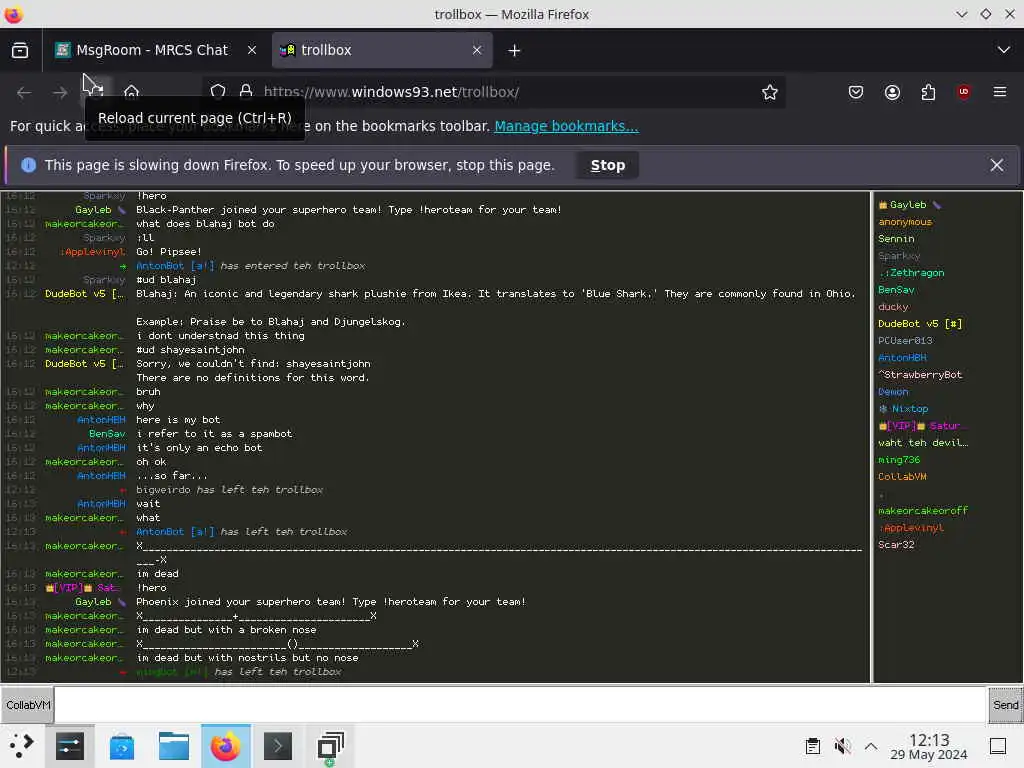Click 'im dead but with a broken nose' message
The image size is (1024, 768).
pyautogui.click(x=226, y=630)
